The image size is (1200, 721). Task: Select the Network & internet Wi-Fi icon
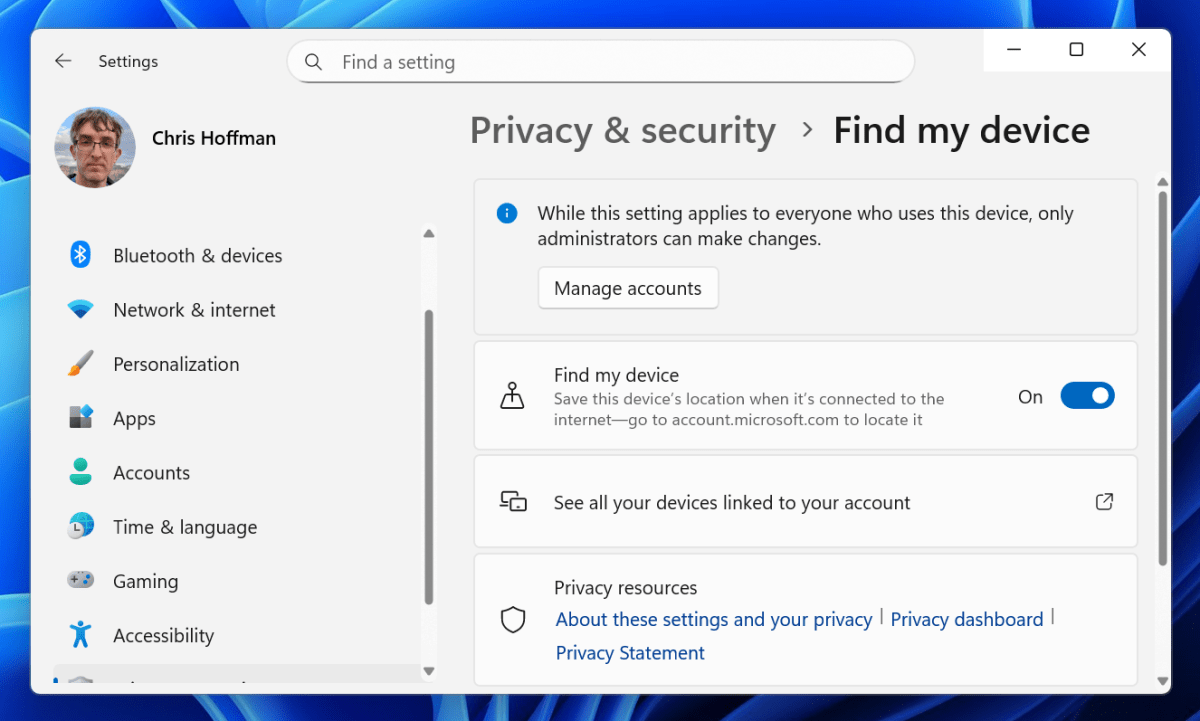(78, 309)
